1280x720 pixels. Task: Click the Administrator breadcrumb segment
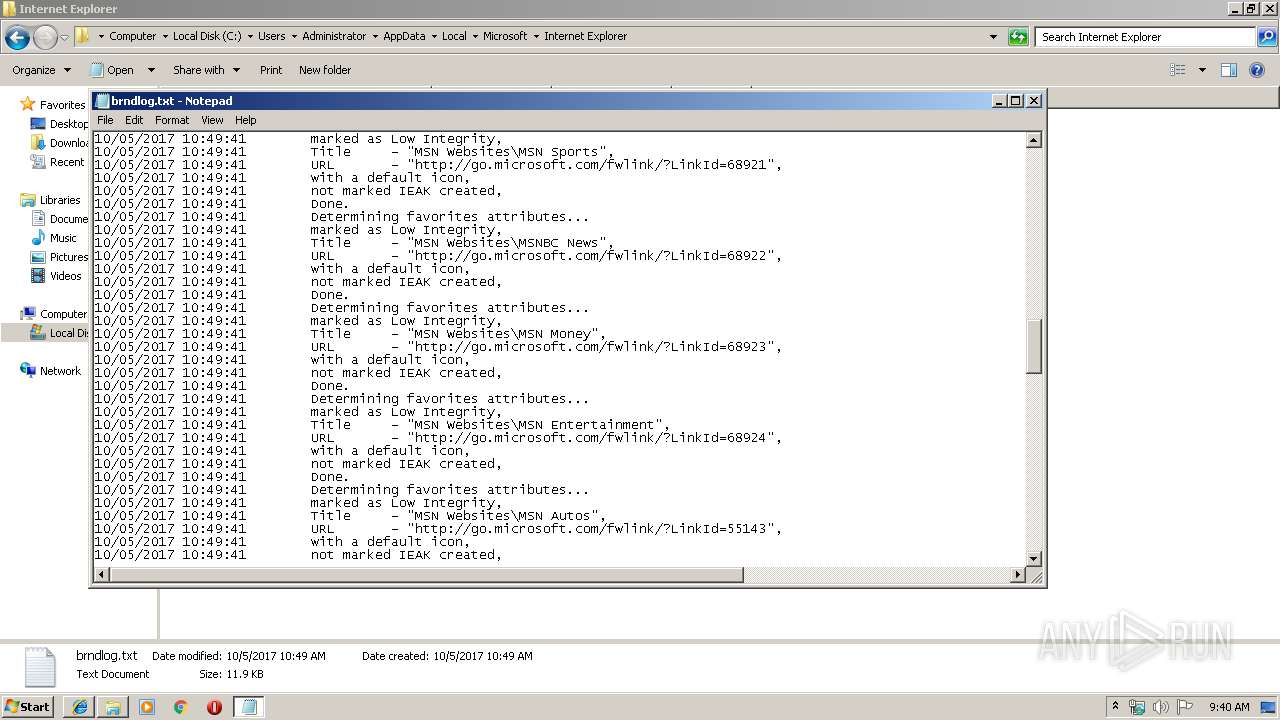(334, 36)
